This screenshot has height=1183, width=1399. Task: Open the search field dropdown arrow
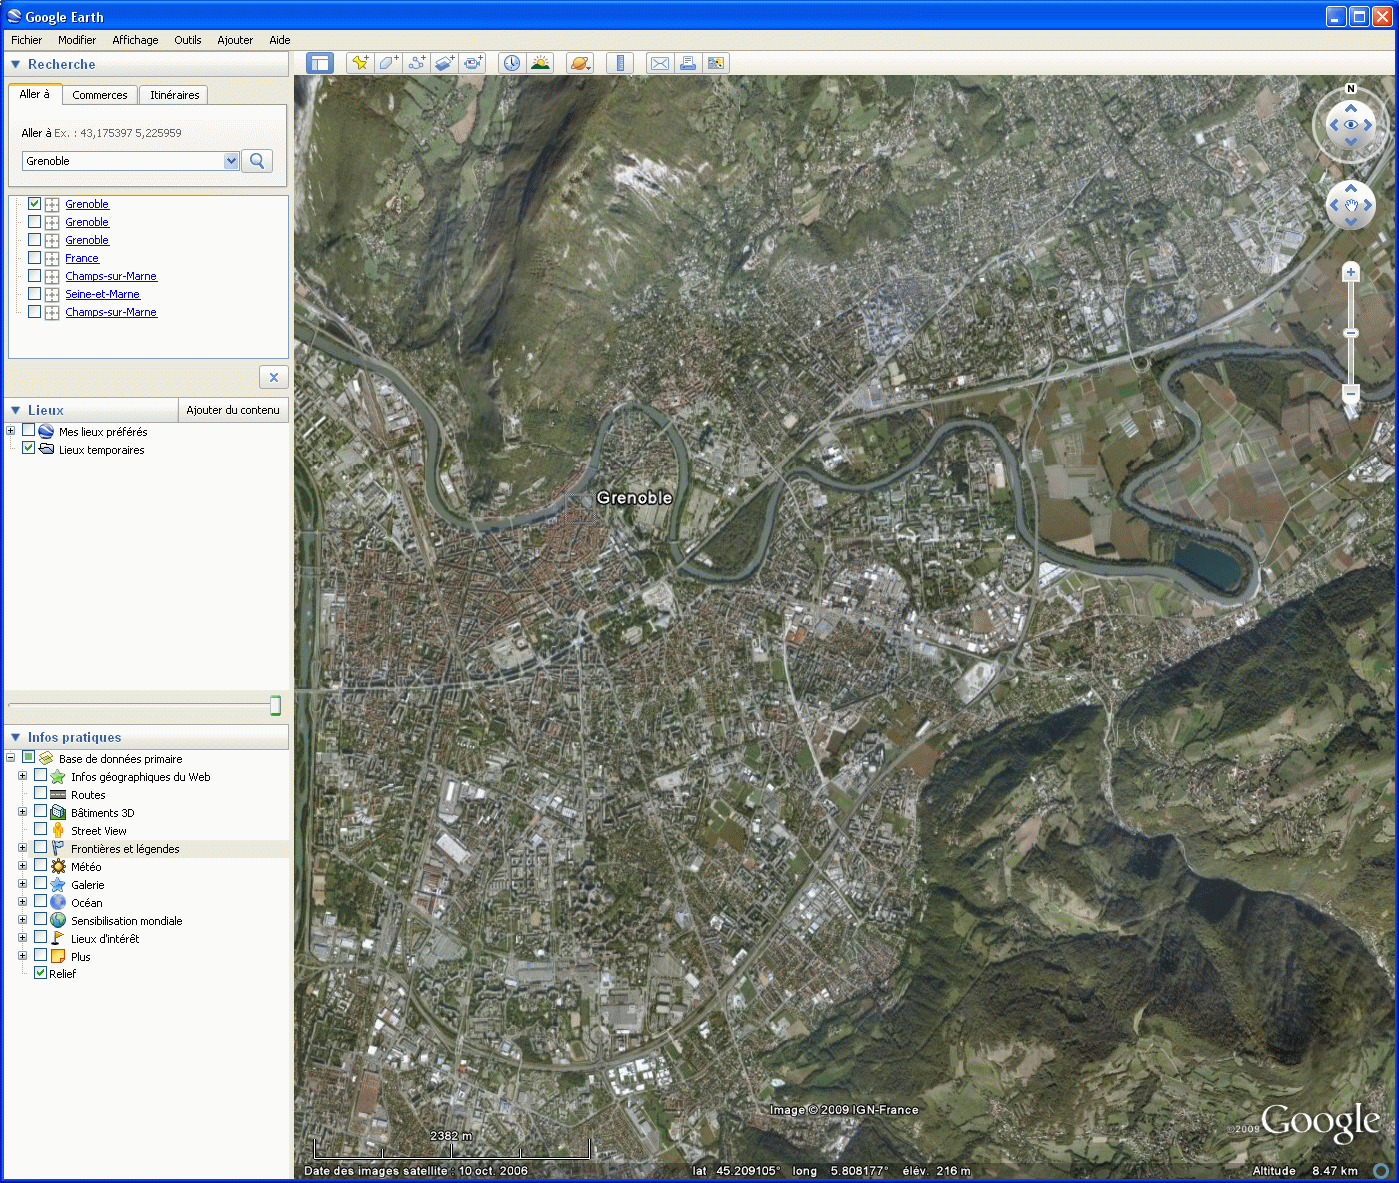(231, 161)
